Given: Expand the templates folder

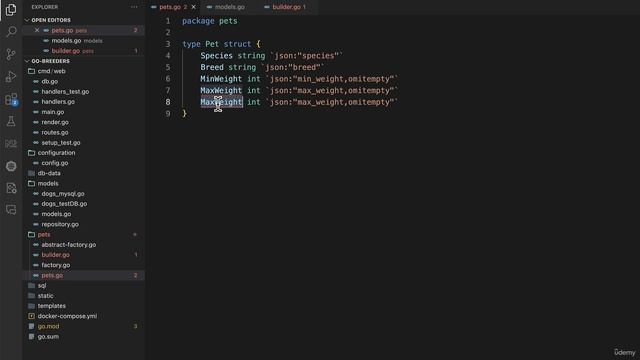Looking at the screenshot, I should [x=51, y=306].
